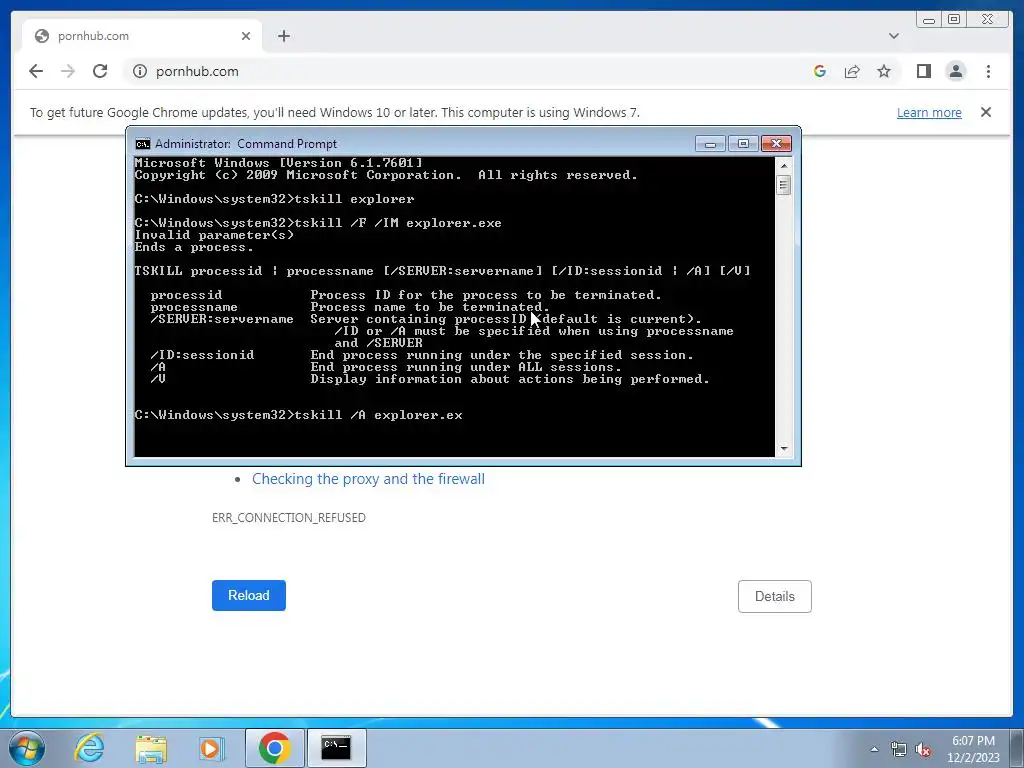Launch Internet Explorer from taskbar
This screenshot has height=768, width=1024.
89,748
